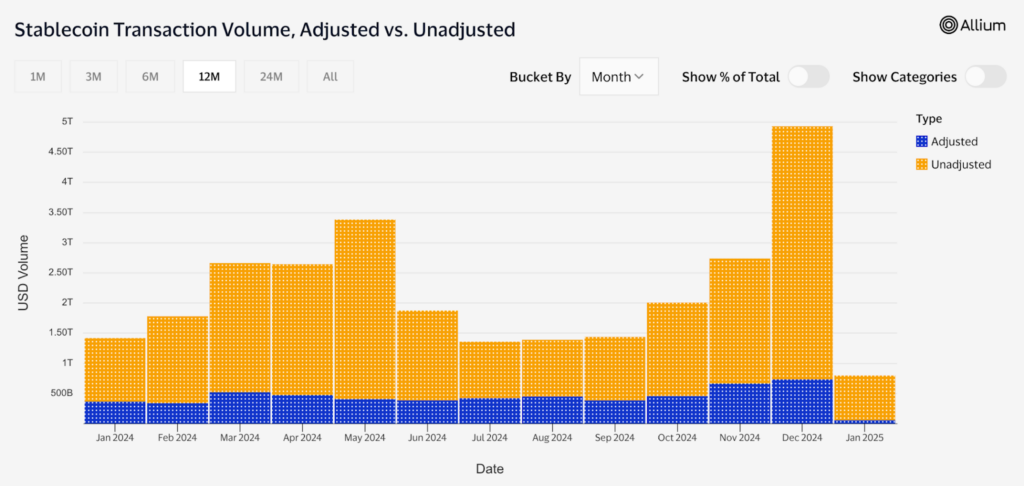Click the Unadjusted legend label
The width and height of the screenshot is (1024, 486).
tap(961, 164)
